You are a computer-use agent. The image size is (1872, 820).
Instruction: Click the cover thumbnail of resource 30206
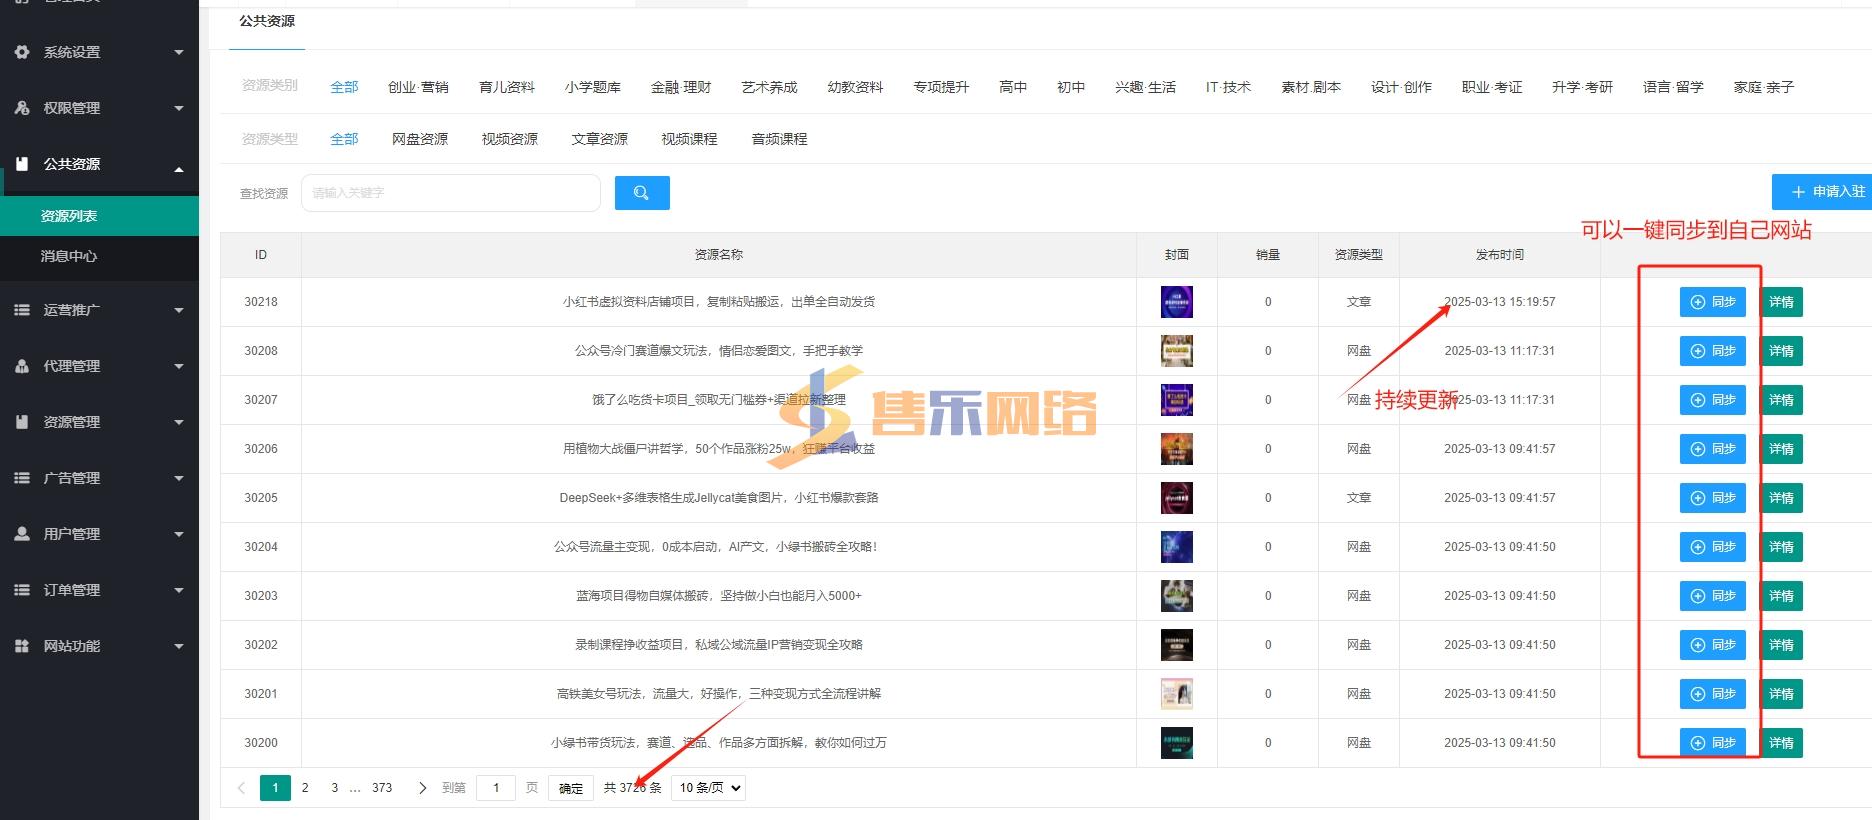click(1176, 449)
